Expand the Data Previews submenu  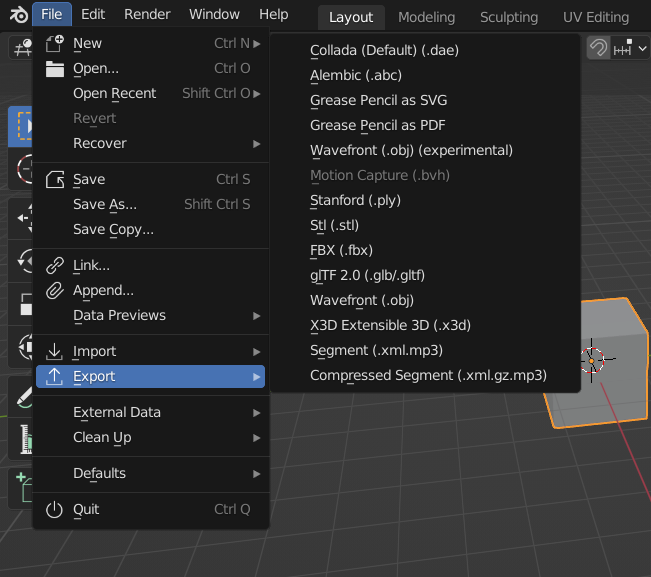[150, 315]
